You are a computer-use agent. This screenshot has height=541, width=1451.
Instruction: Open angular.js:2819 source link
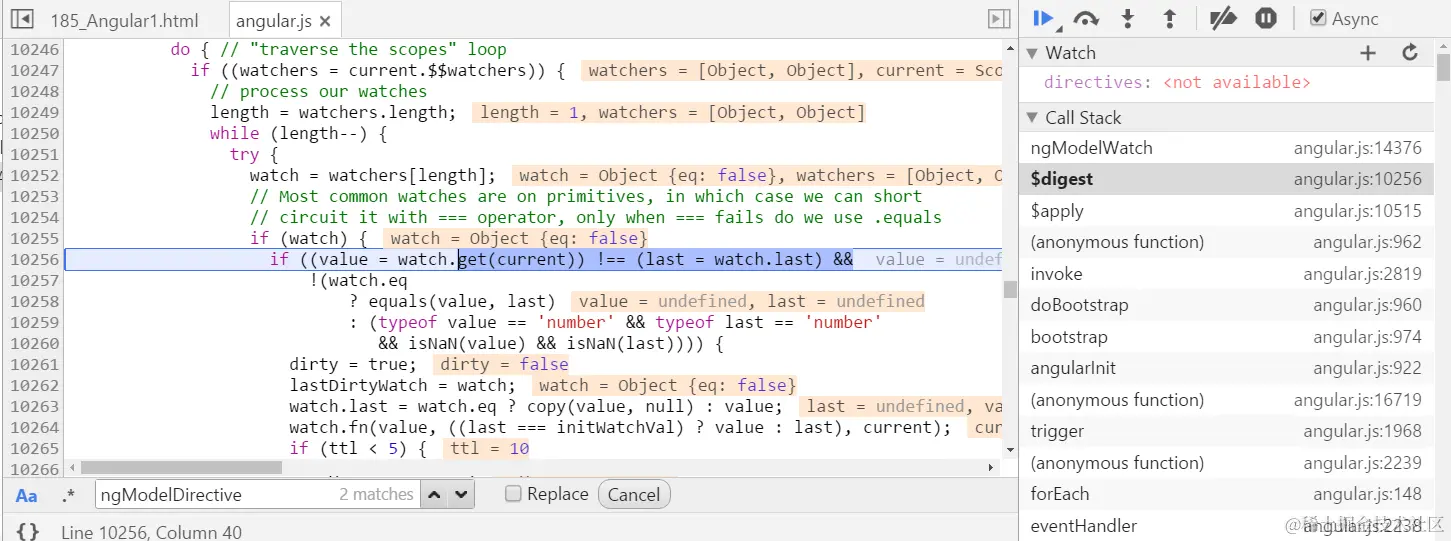coord(1362,274)
